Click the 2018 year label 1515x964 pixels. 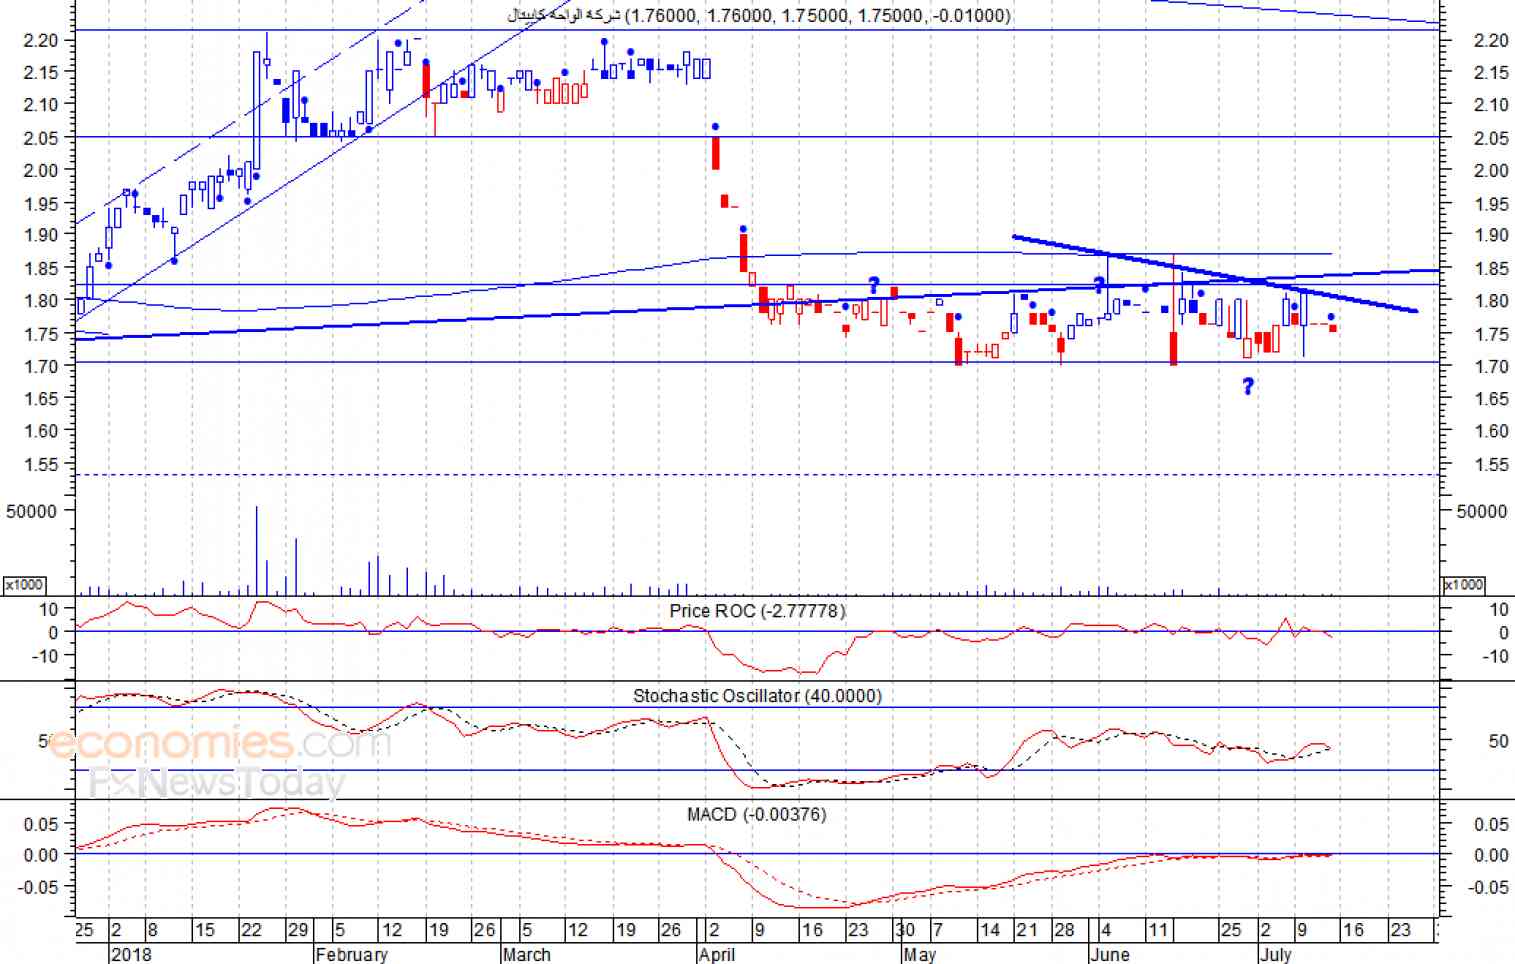(131, 954)
